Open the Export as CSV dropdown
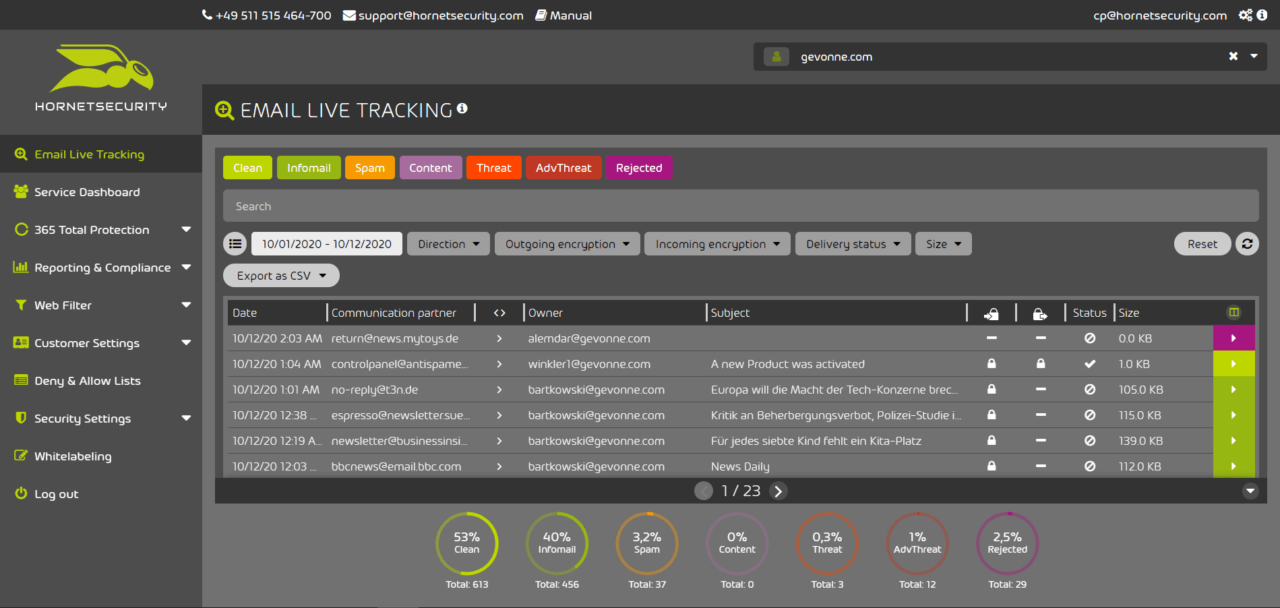Viewport: 1280px width, 608px height. [281, 276]
